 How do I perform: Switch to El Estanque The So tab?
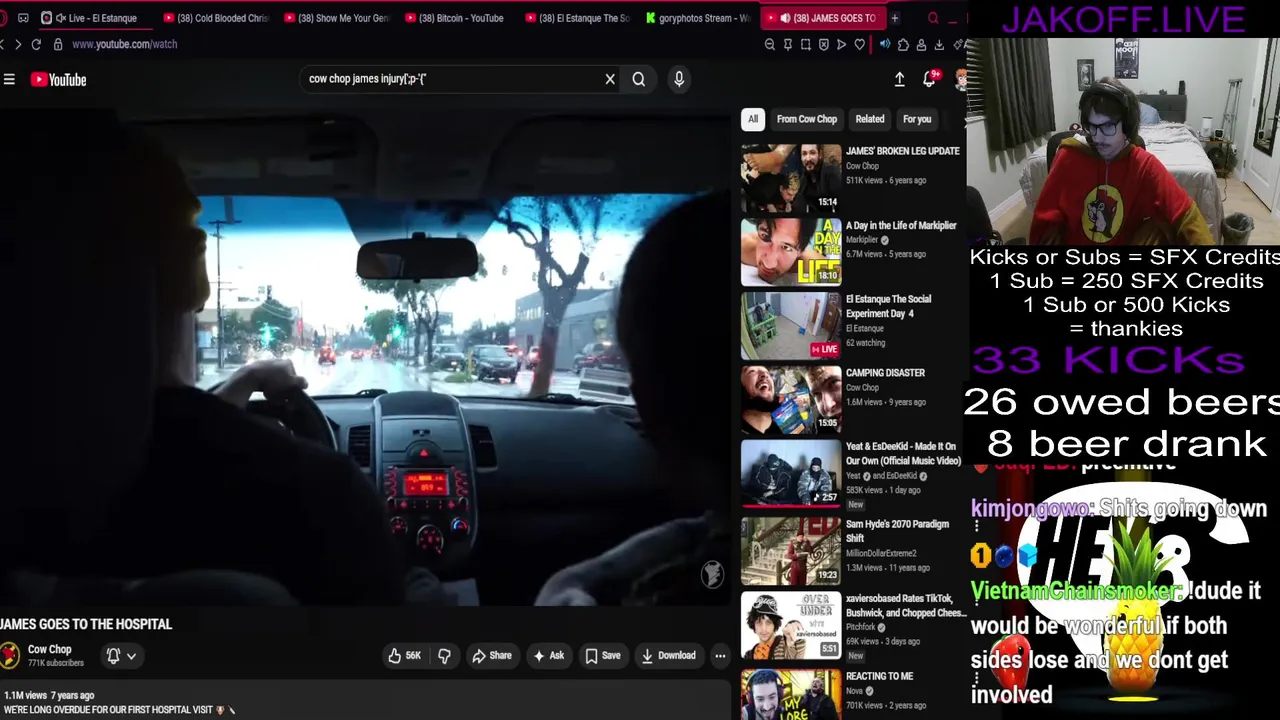click(577, 18)
